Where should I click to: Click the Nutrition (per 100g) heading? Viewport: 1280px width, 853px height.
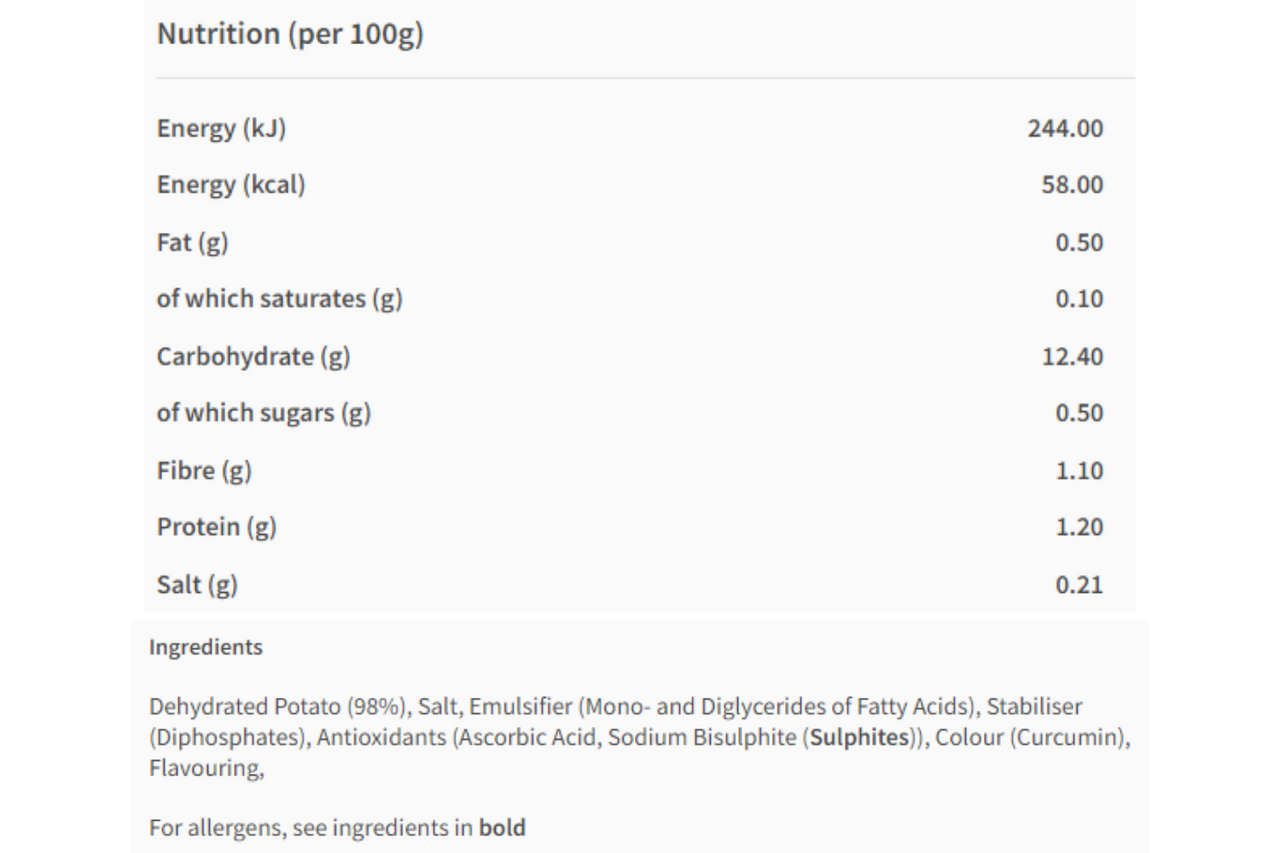pyautogui.click(x=290, y=34)
